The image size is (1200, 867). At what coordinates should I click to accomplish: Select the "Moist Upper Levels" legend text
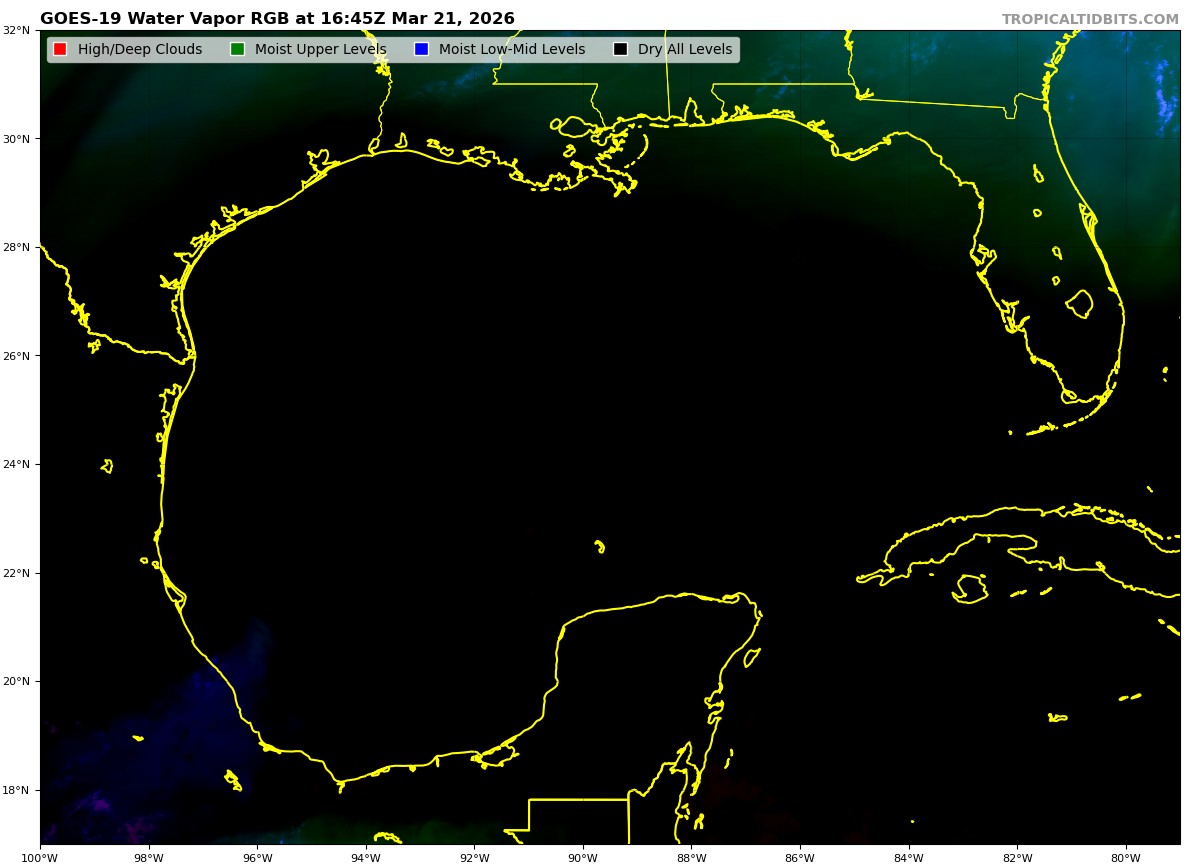coord(320,50)
